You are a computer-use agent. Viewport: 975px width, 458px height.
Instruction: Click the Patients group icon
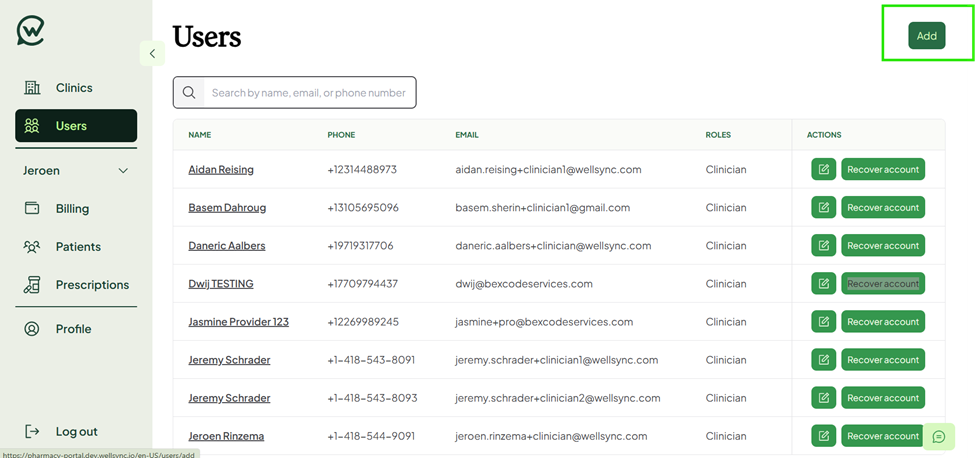[32, 247]
